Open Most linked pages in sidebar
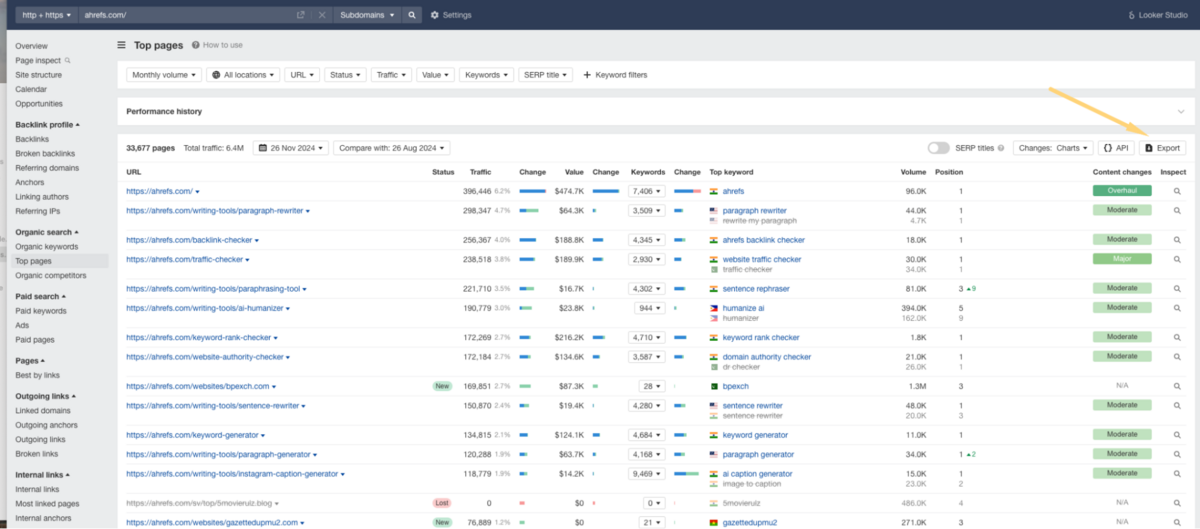 47,503
